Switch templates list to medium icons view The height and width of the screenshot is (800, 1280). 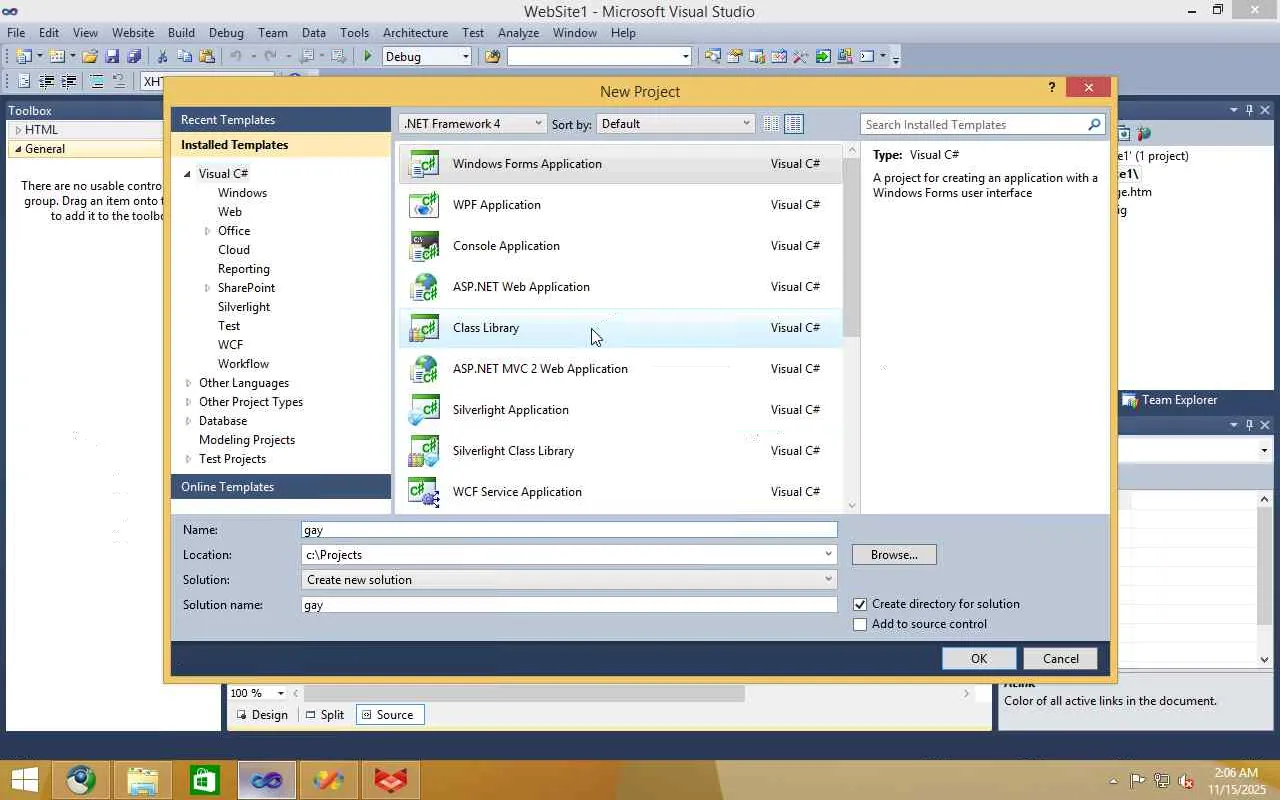[x=794, y=124]
